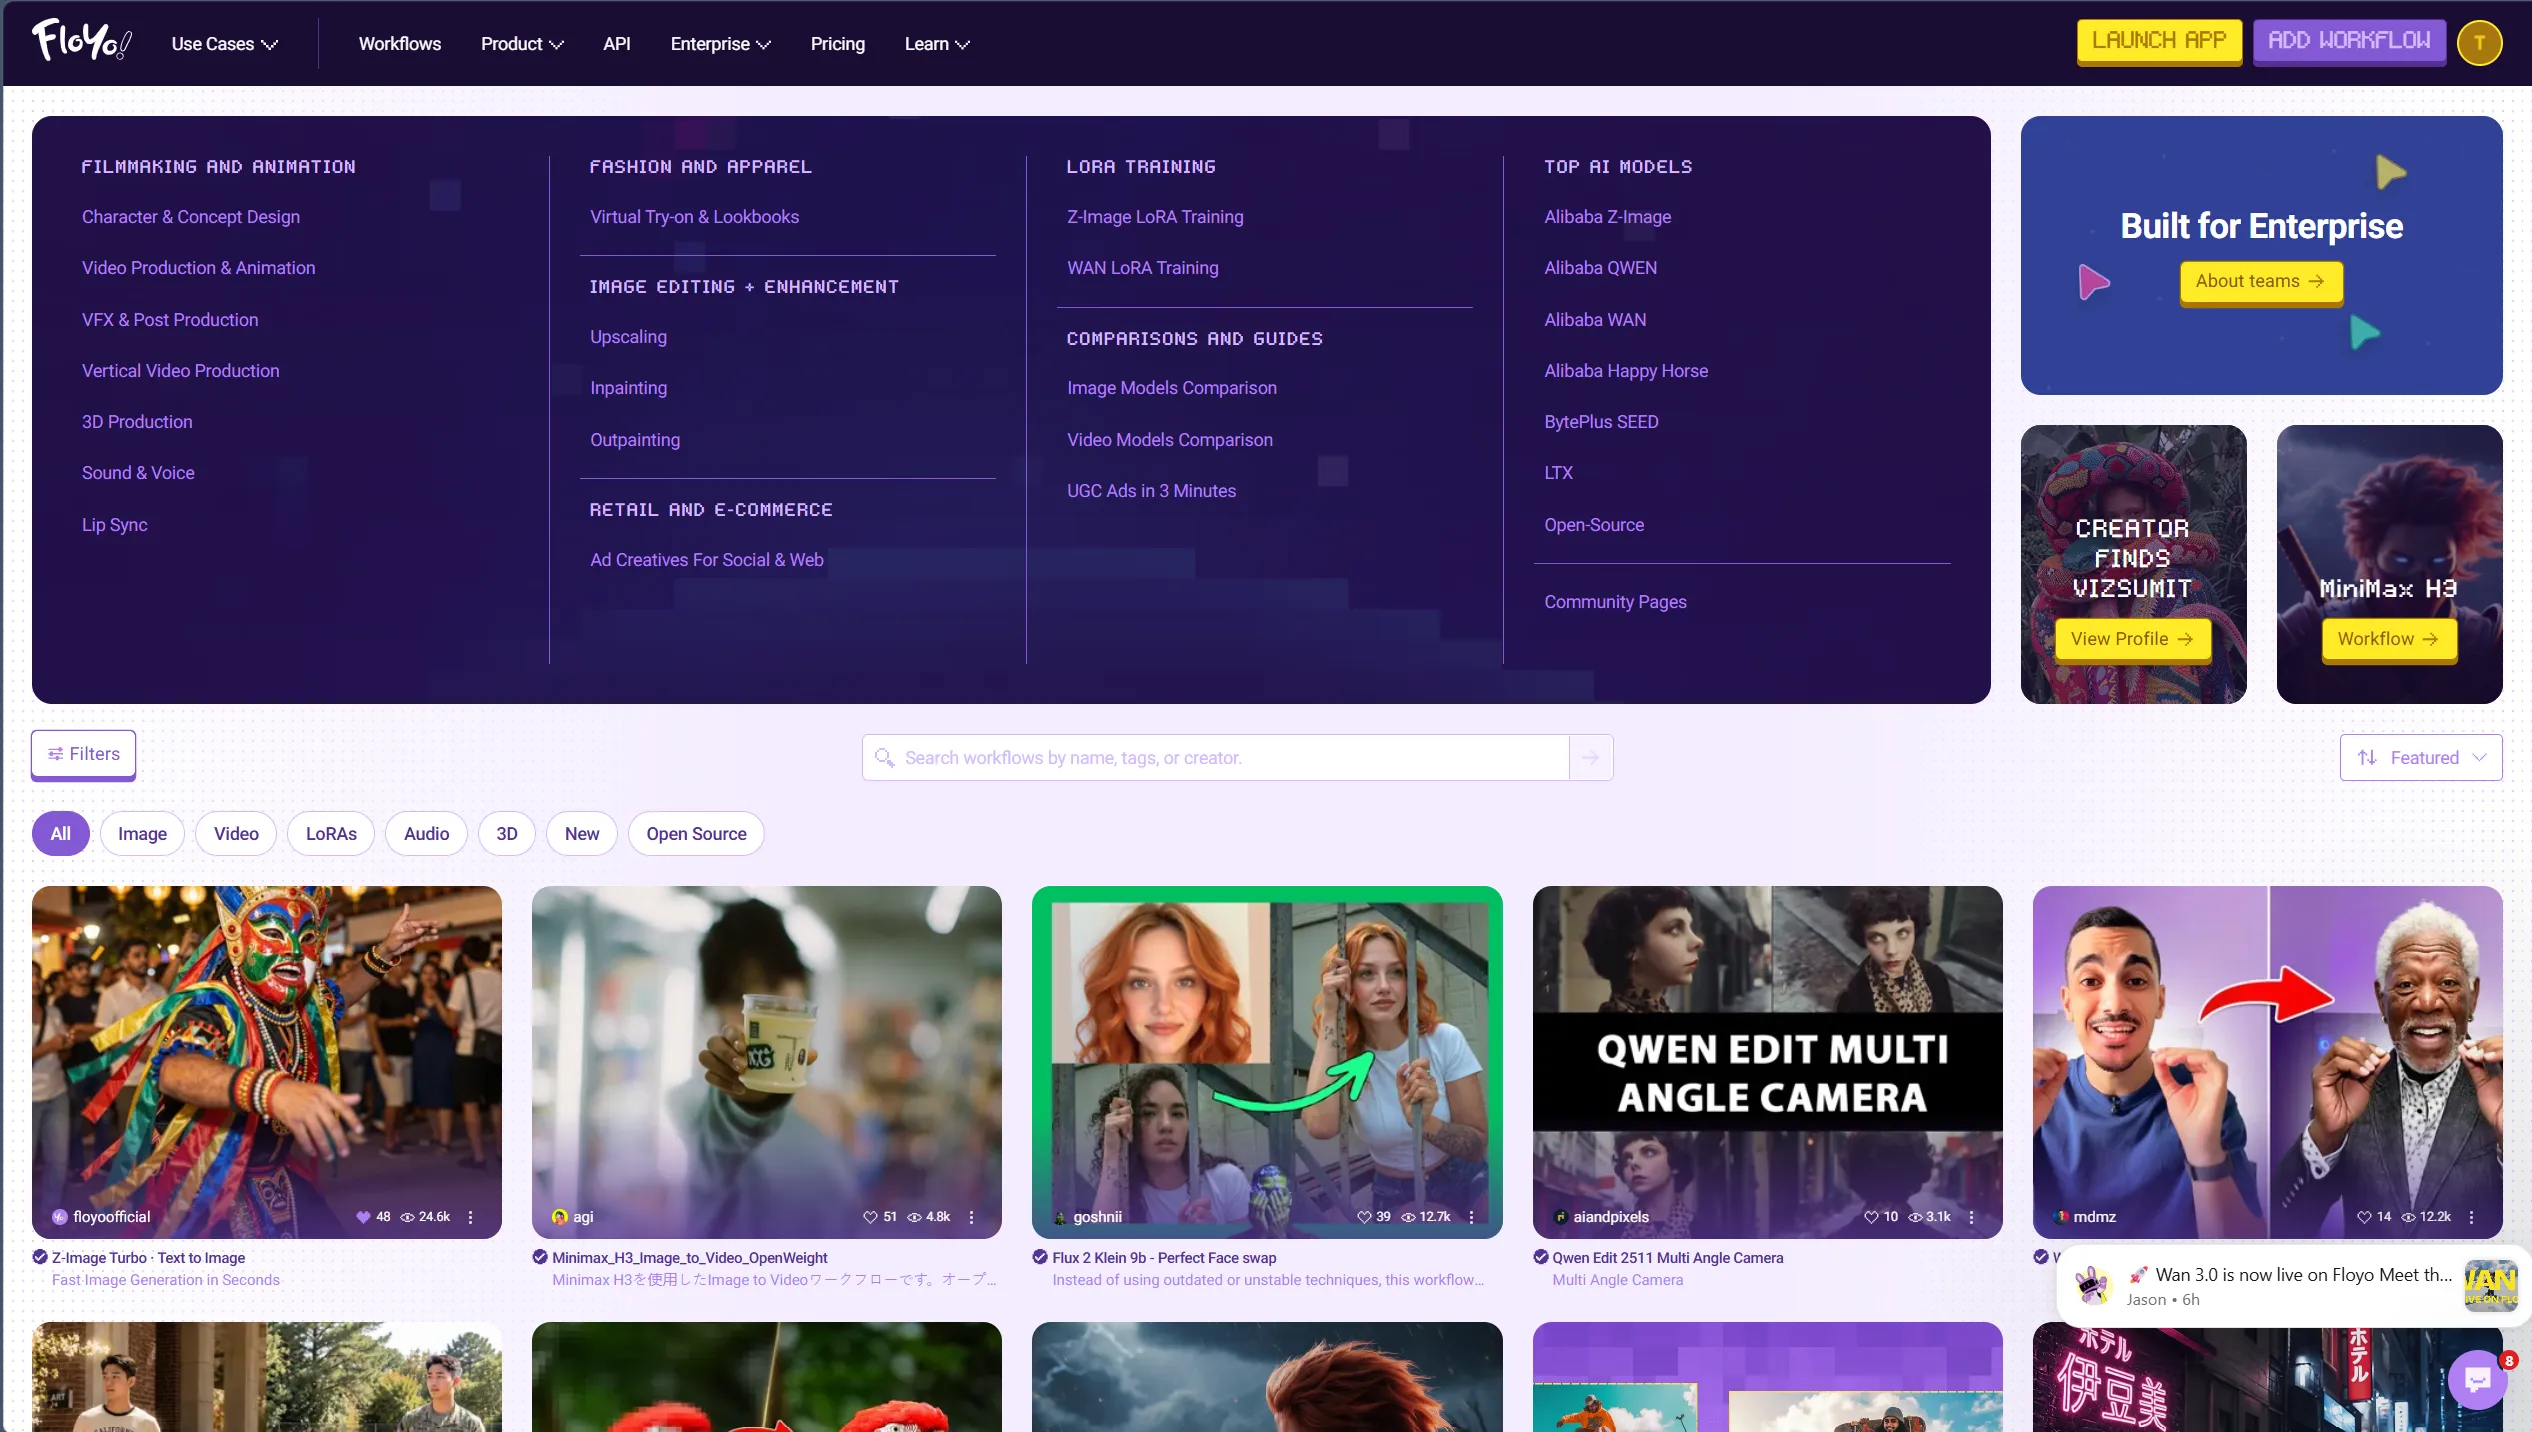Click the floyoofficial creator avatar
This screenshot has width=2532, height=1432.
(x=60, y=1217)
